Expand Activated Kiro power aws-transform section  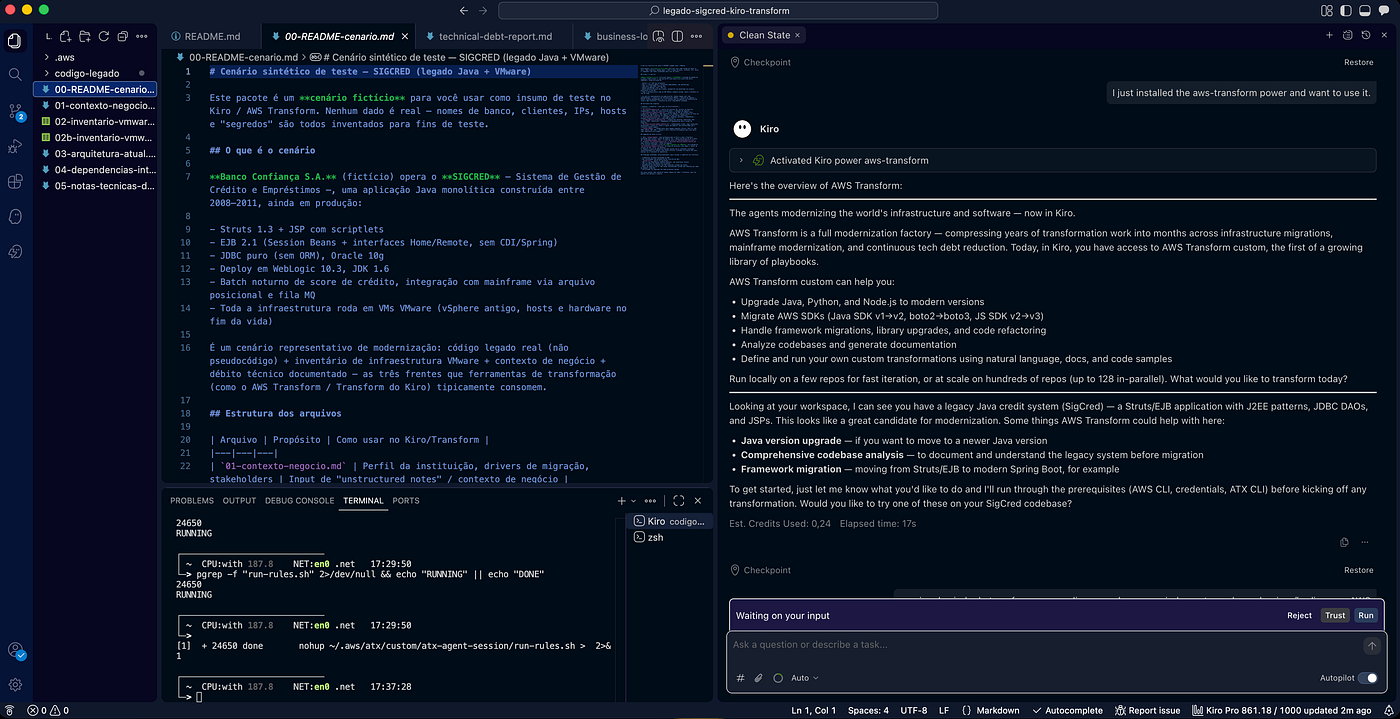click(1053, 160)
